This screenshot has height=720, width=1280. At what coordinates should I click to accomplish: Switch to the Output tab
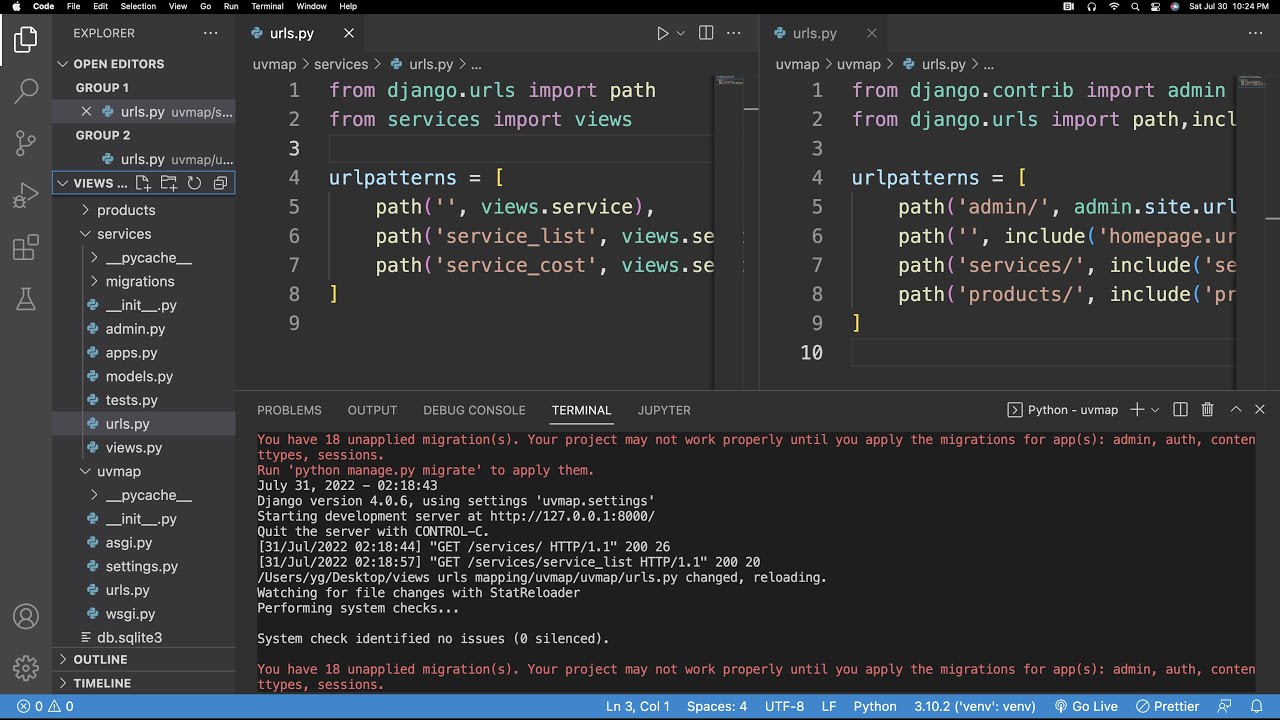[x=372, y=410]
